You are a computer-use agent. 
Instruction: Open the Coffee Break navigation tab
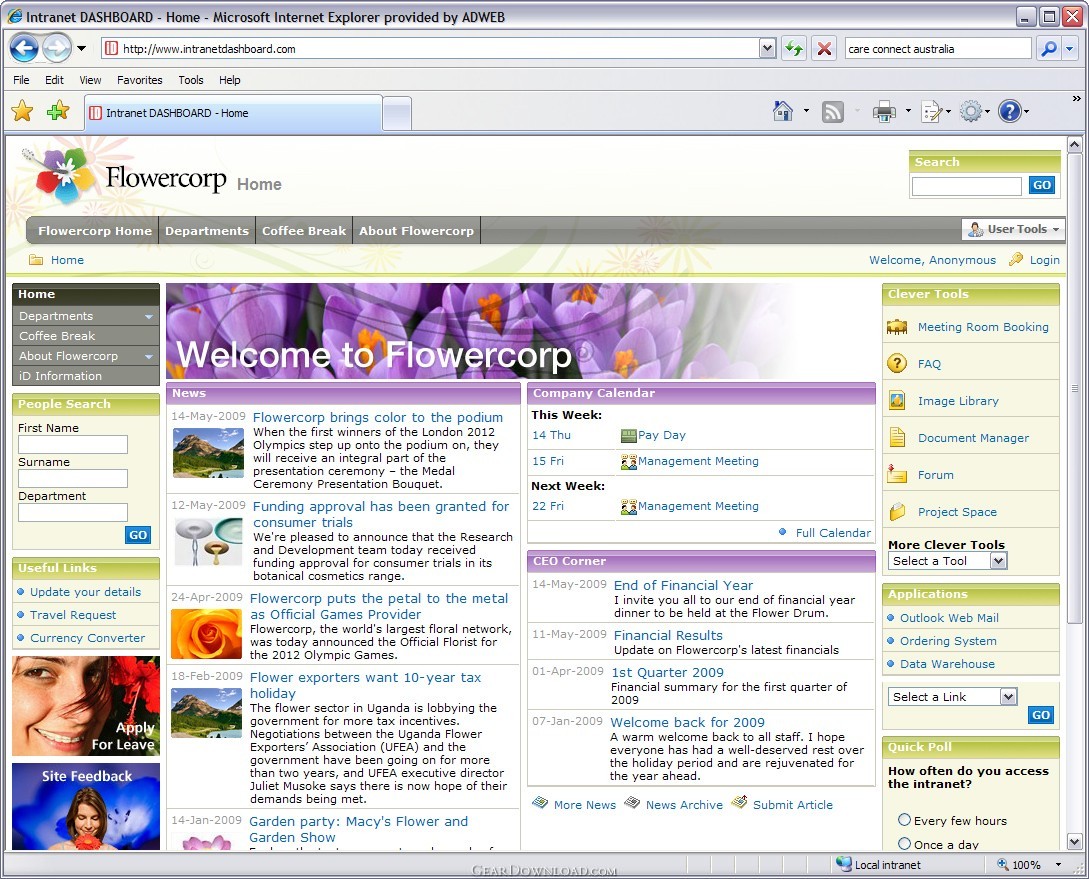304,231
